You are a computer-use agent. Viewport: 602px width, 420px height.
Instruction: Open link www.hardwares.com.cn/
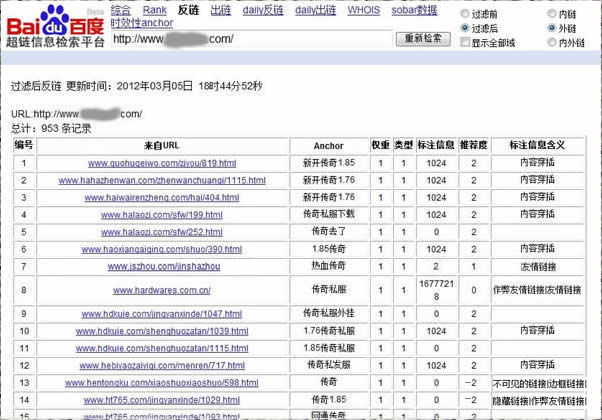tap(162, 291)
